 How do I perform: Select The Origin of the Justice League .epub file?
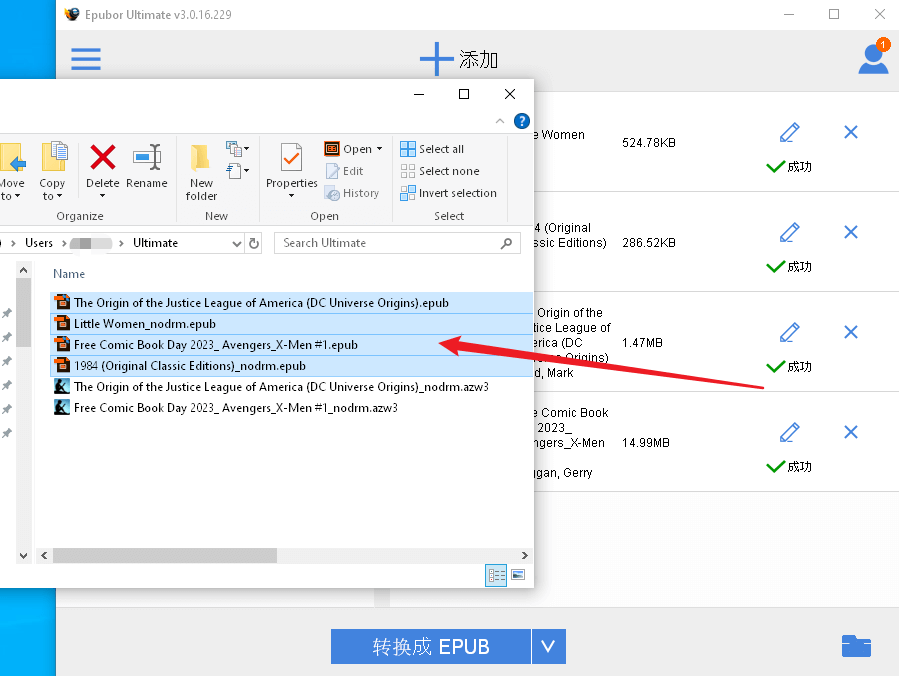291,303
